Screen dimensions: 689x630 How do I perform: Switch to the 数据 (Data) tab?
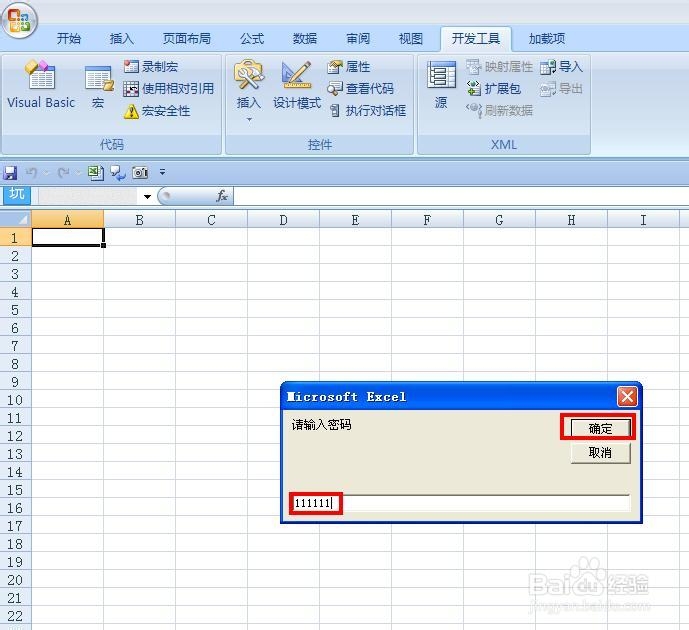coord(305,39)
